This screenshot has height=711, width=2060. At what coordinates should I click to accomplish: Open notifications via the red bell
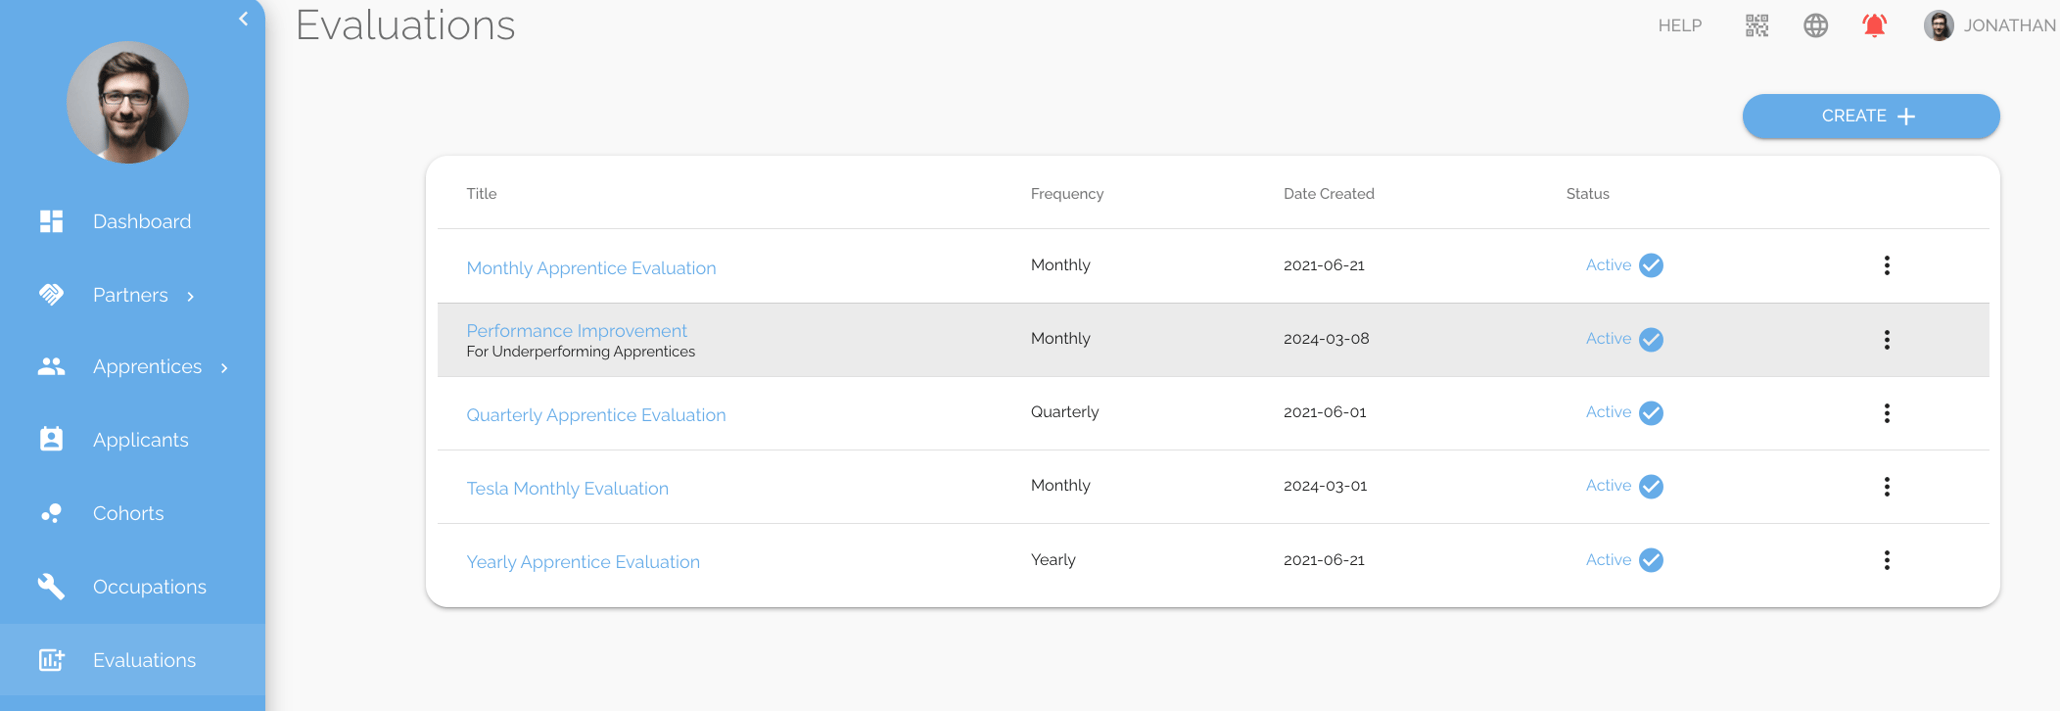pyautogui.click(x=1874, y=26)
